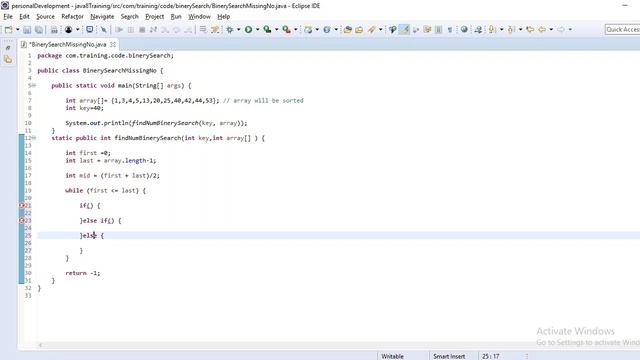Viewport: 640px width, 360px height.
Task: Close the BinerySearchMissingNo.java tab
Action: click(113, 44)
